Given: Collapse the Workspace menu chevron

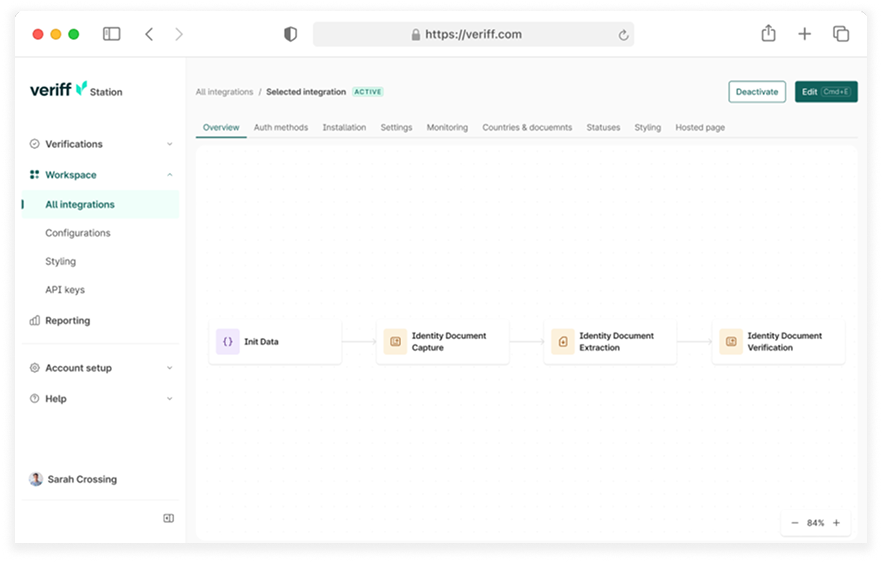Looking at the screenshot, I should click(169, 174).
